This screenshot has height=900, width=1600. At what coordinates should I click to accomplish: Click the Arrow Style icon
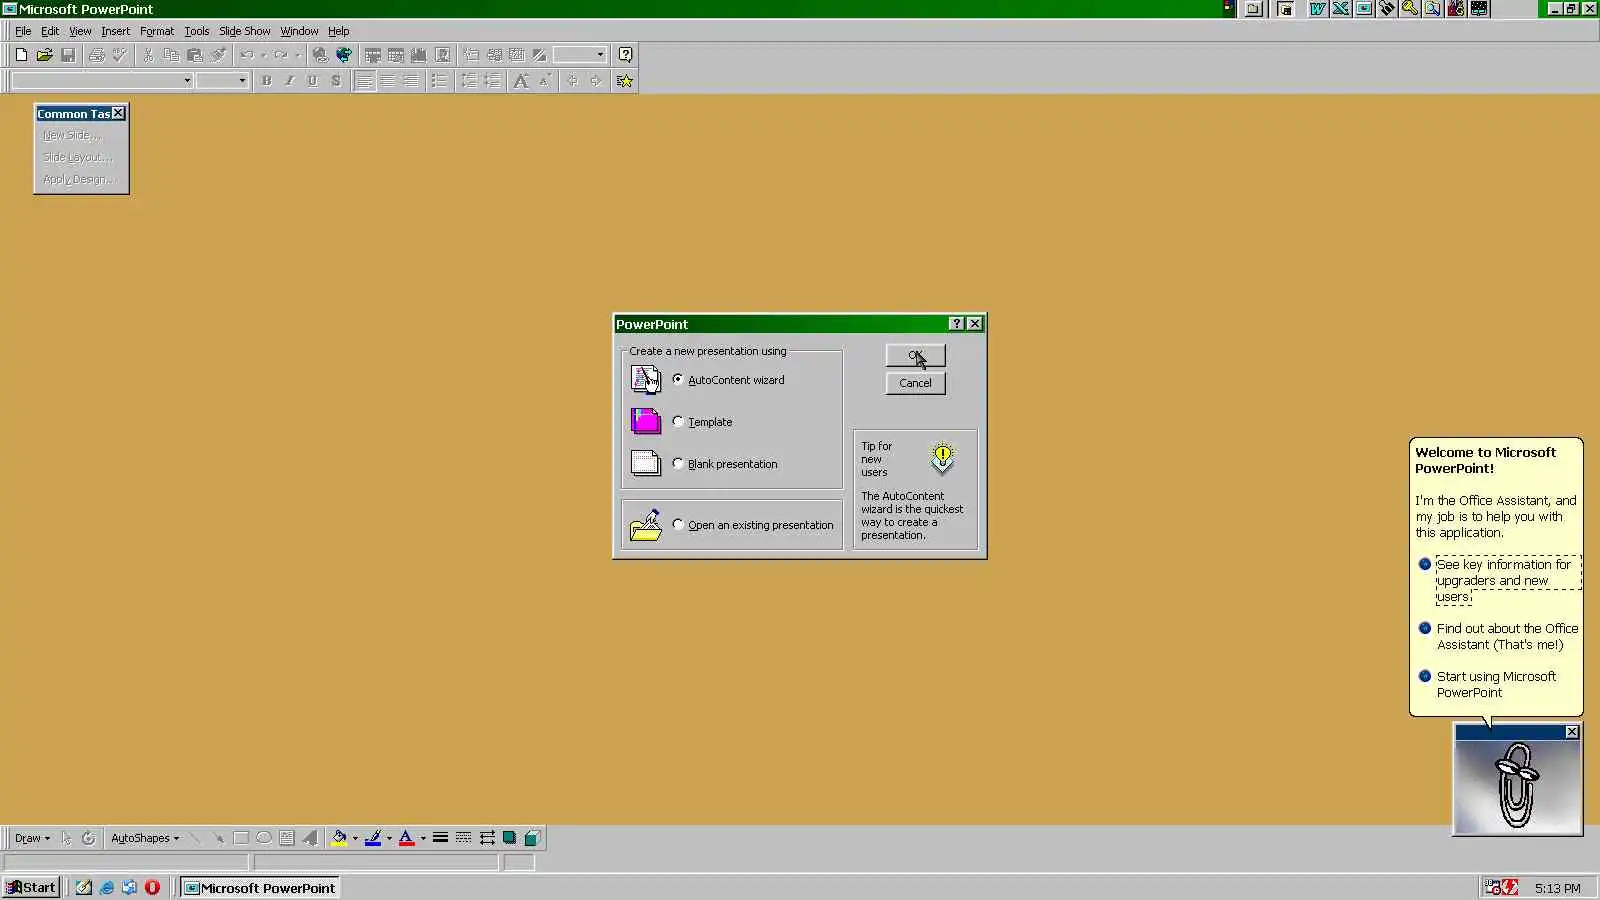click(487, 838)
